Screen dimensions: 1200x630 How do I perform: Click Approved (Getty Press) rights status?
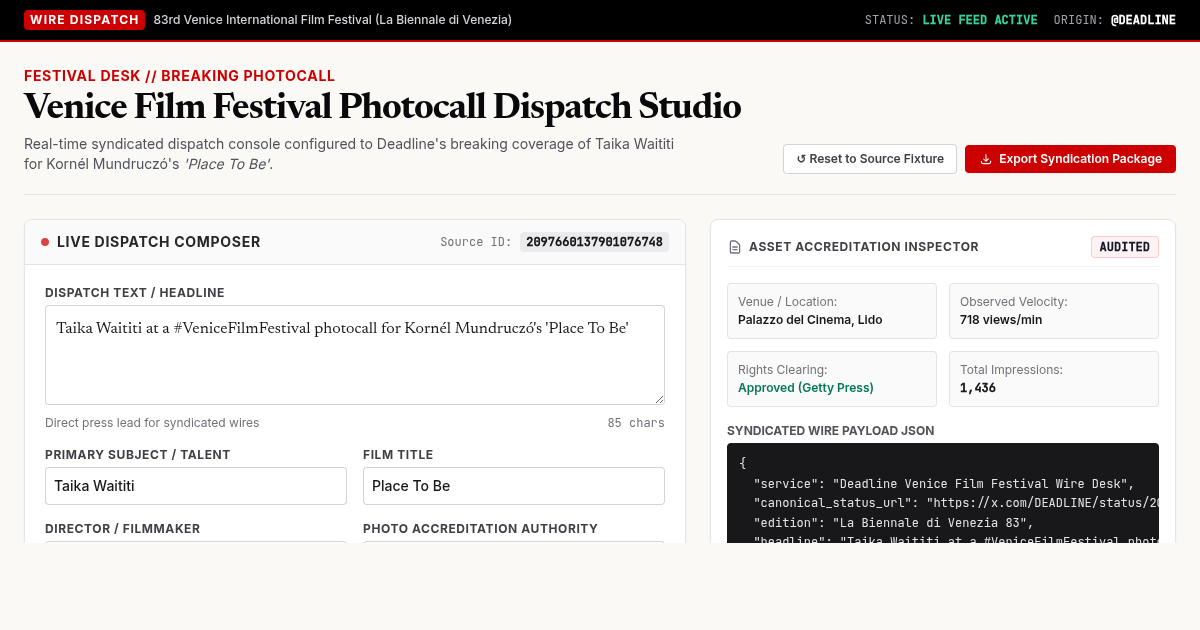click(x=806, y=388)
